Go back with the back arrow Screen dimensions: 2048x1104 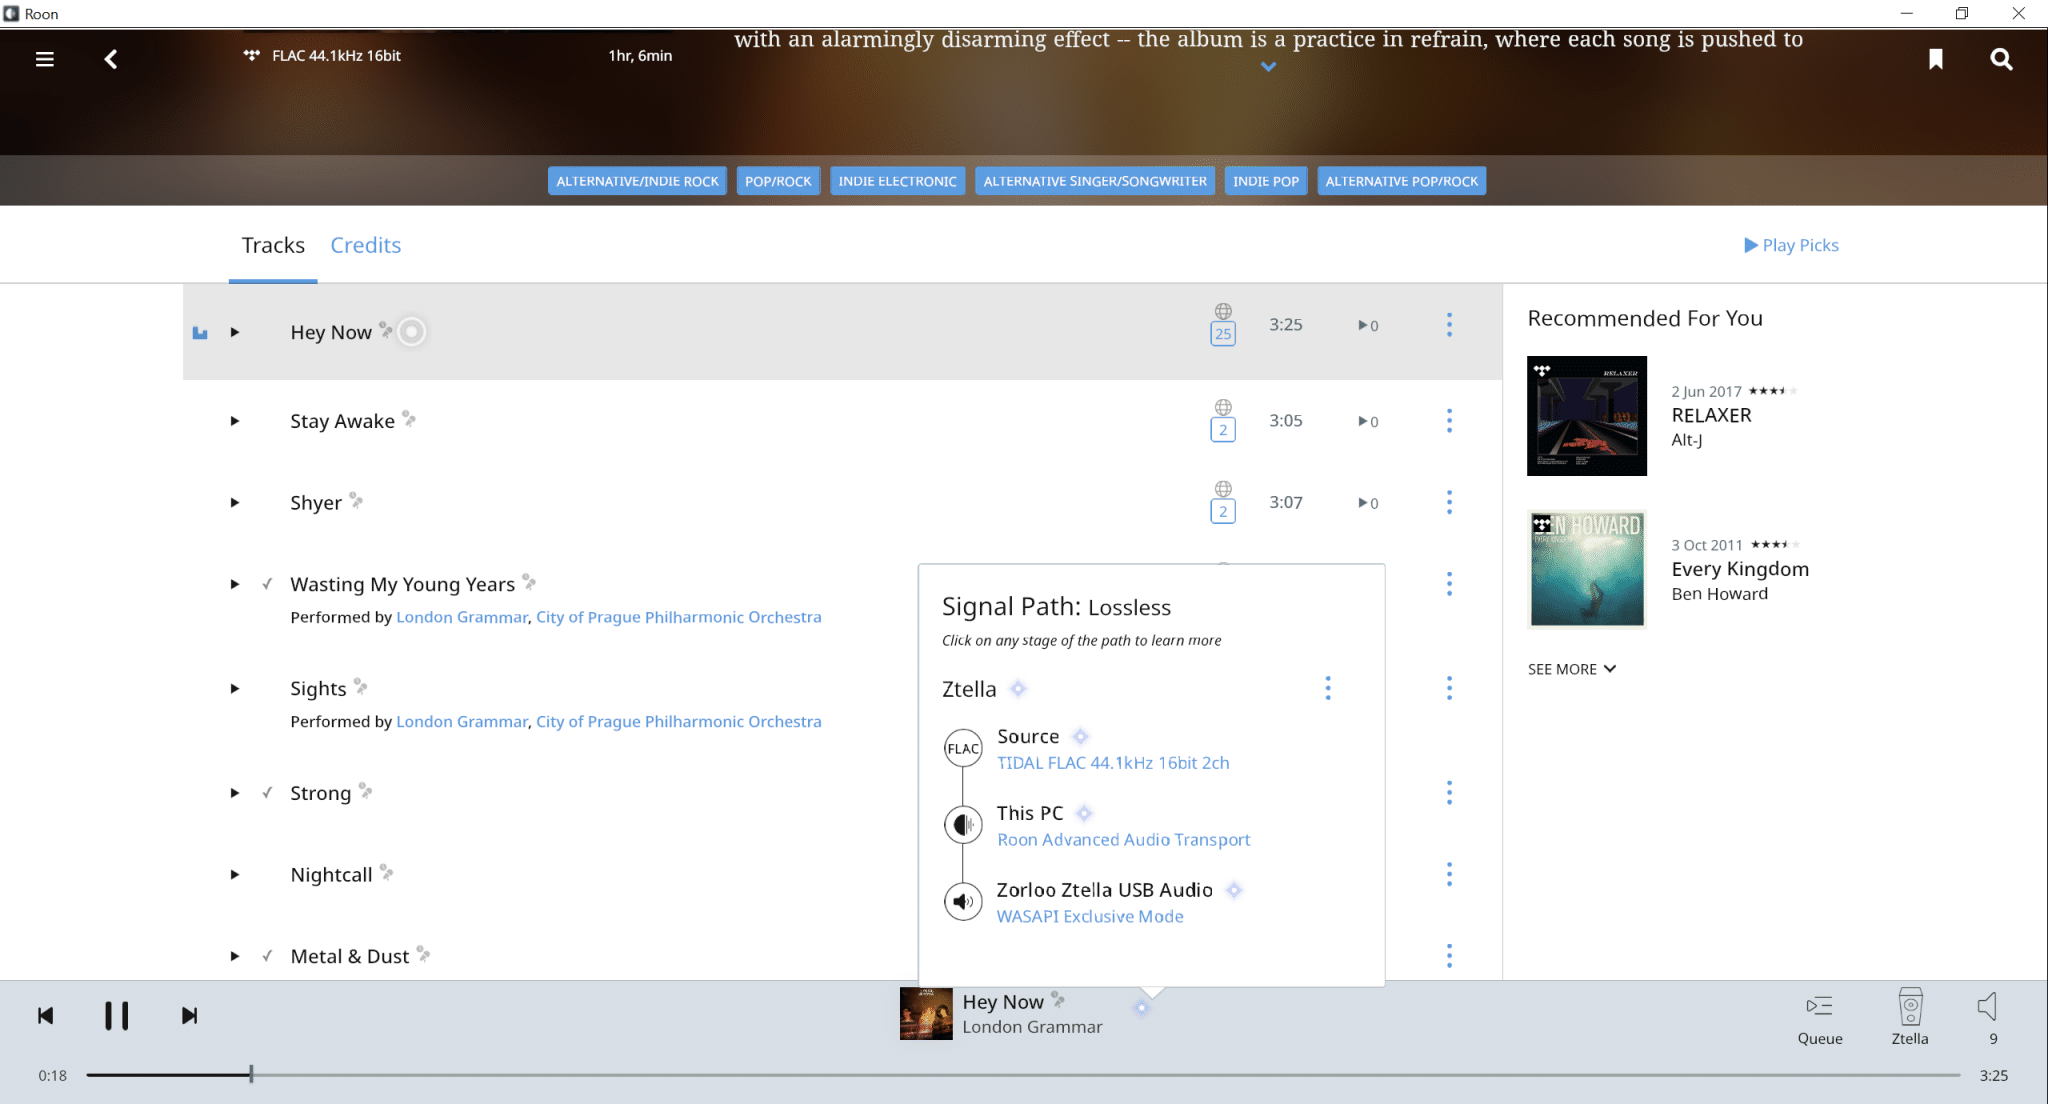[x=111, y=59]
